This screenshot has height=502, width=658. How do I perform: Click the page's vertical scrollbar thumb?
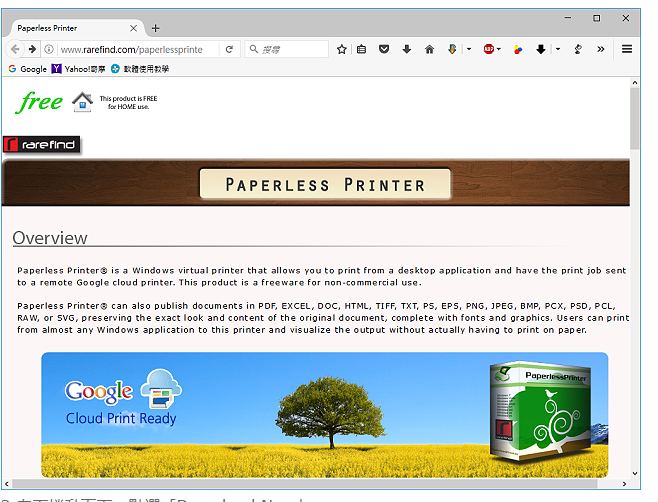point(634,118)
